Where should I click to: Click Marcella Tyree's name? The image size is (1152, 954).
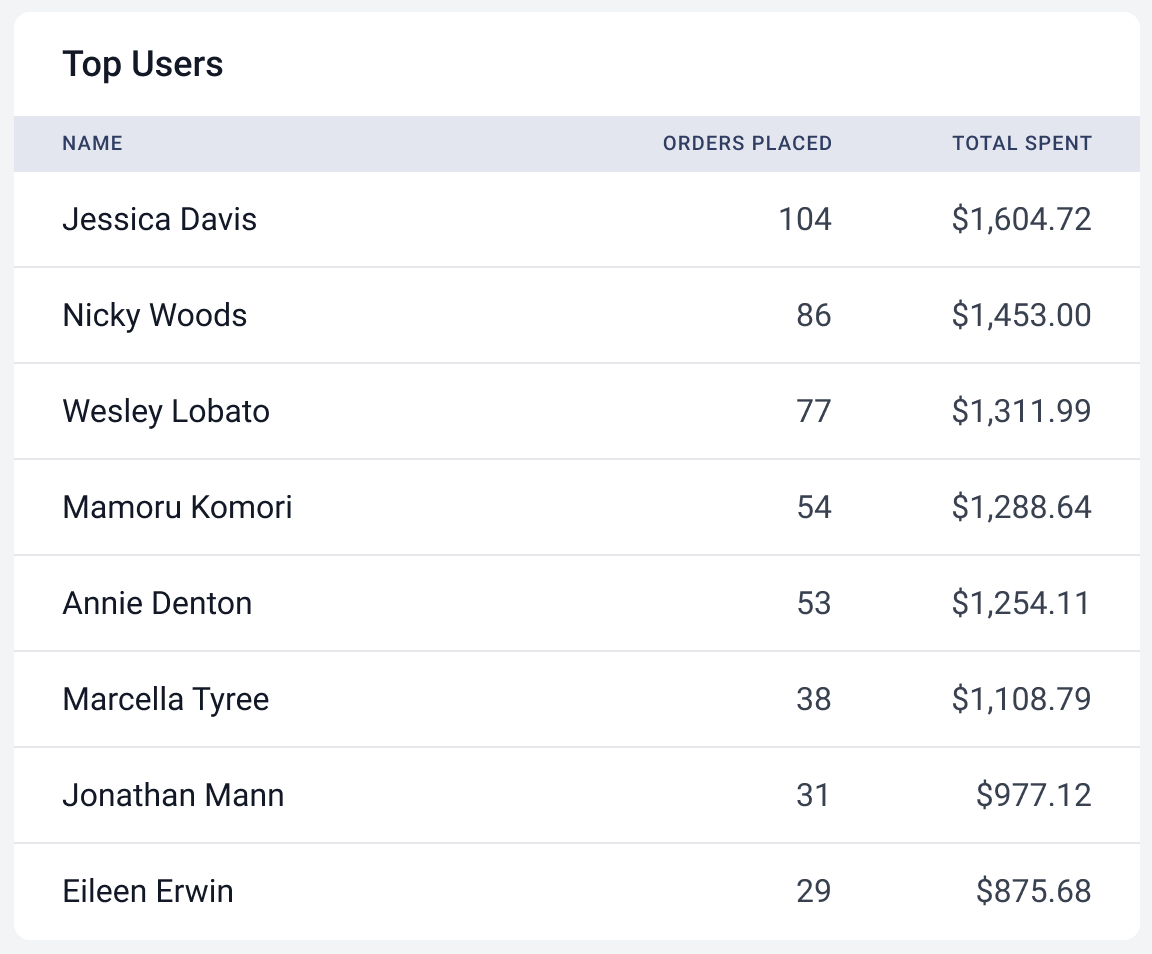(x=166, y=699)
